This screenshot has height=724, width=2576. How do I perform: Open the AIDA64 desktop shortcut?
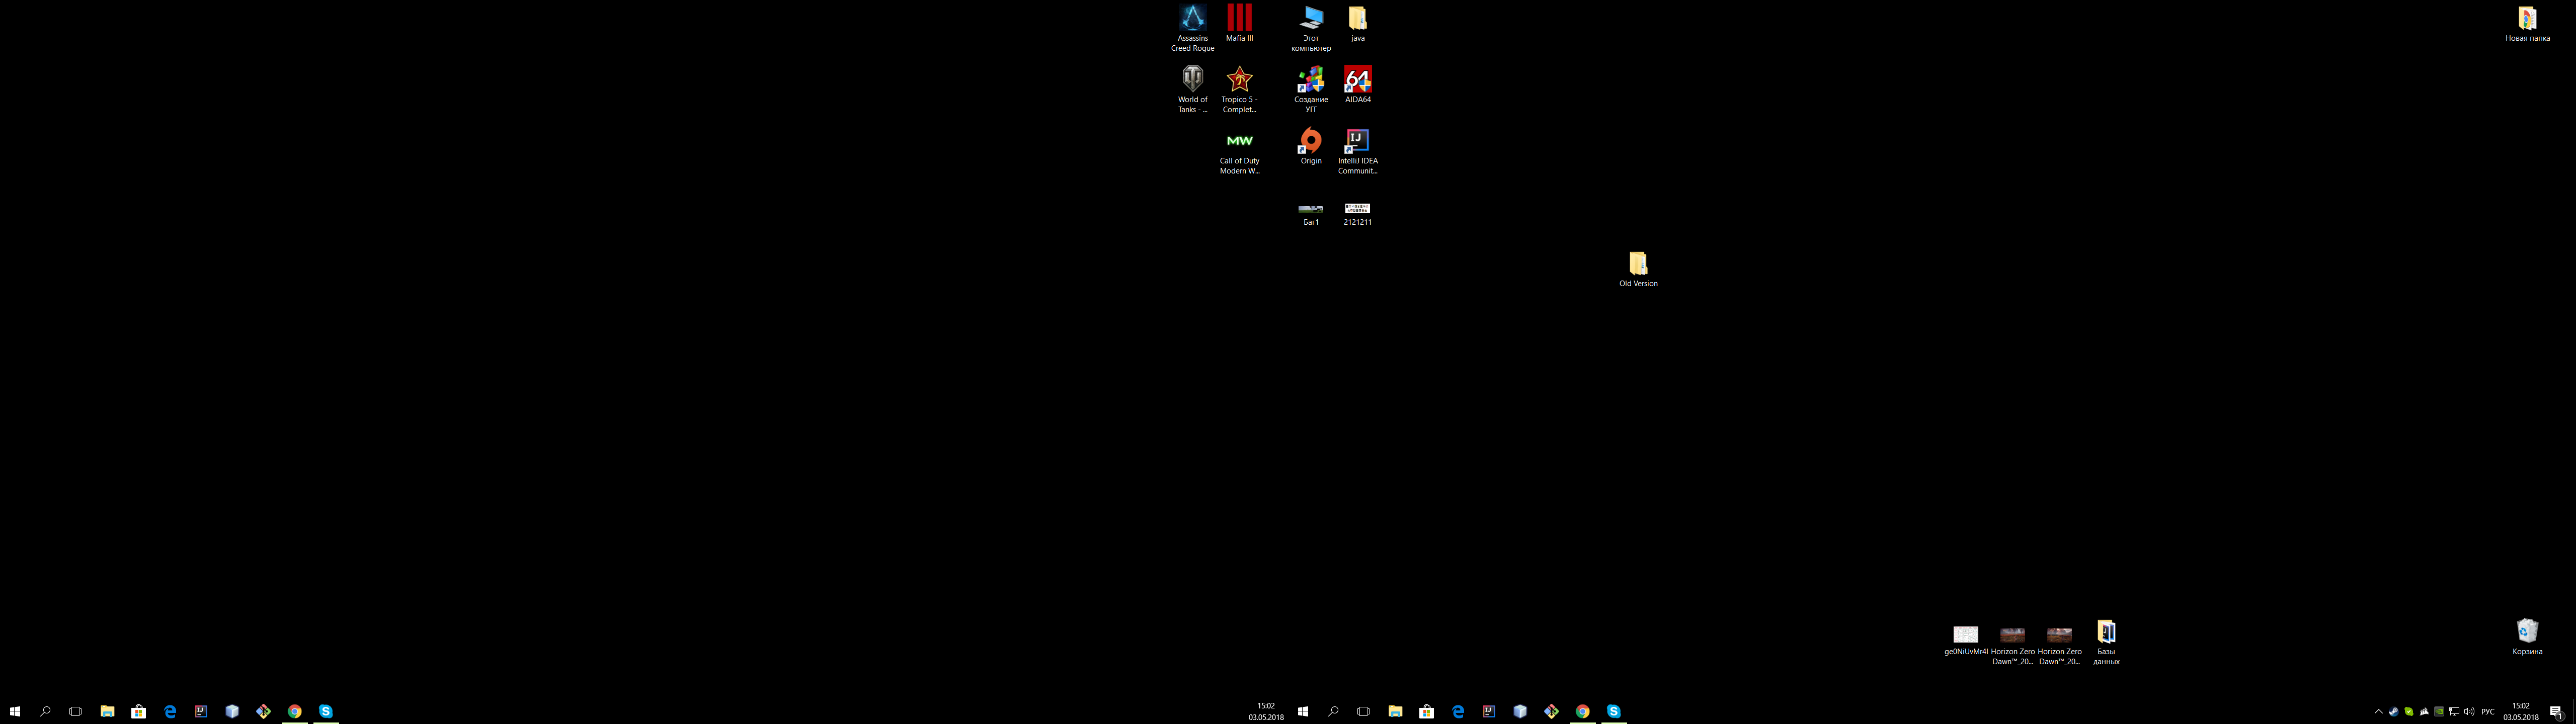point(1357,79)
